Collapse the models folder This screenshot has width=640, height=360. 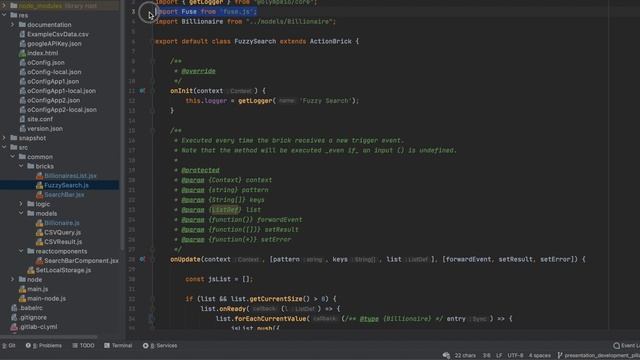pyautogui.click(x=21, y=213)
